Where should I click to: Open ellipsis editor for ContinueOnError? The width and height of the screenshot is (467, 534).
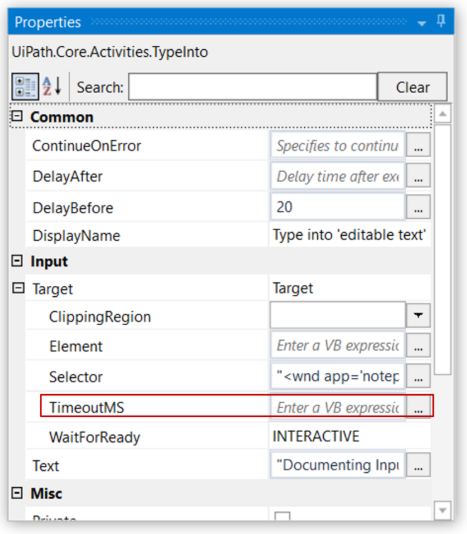click(418, 145)
